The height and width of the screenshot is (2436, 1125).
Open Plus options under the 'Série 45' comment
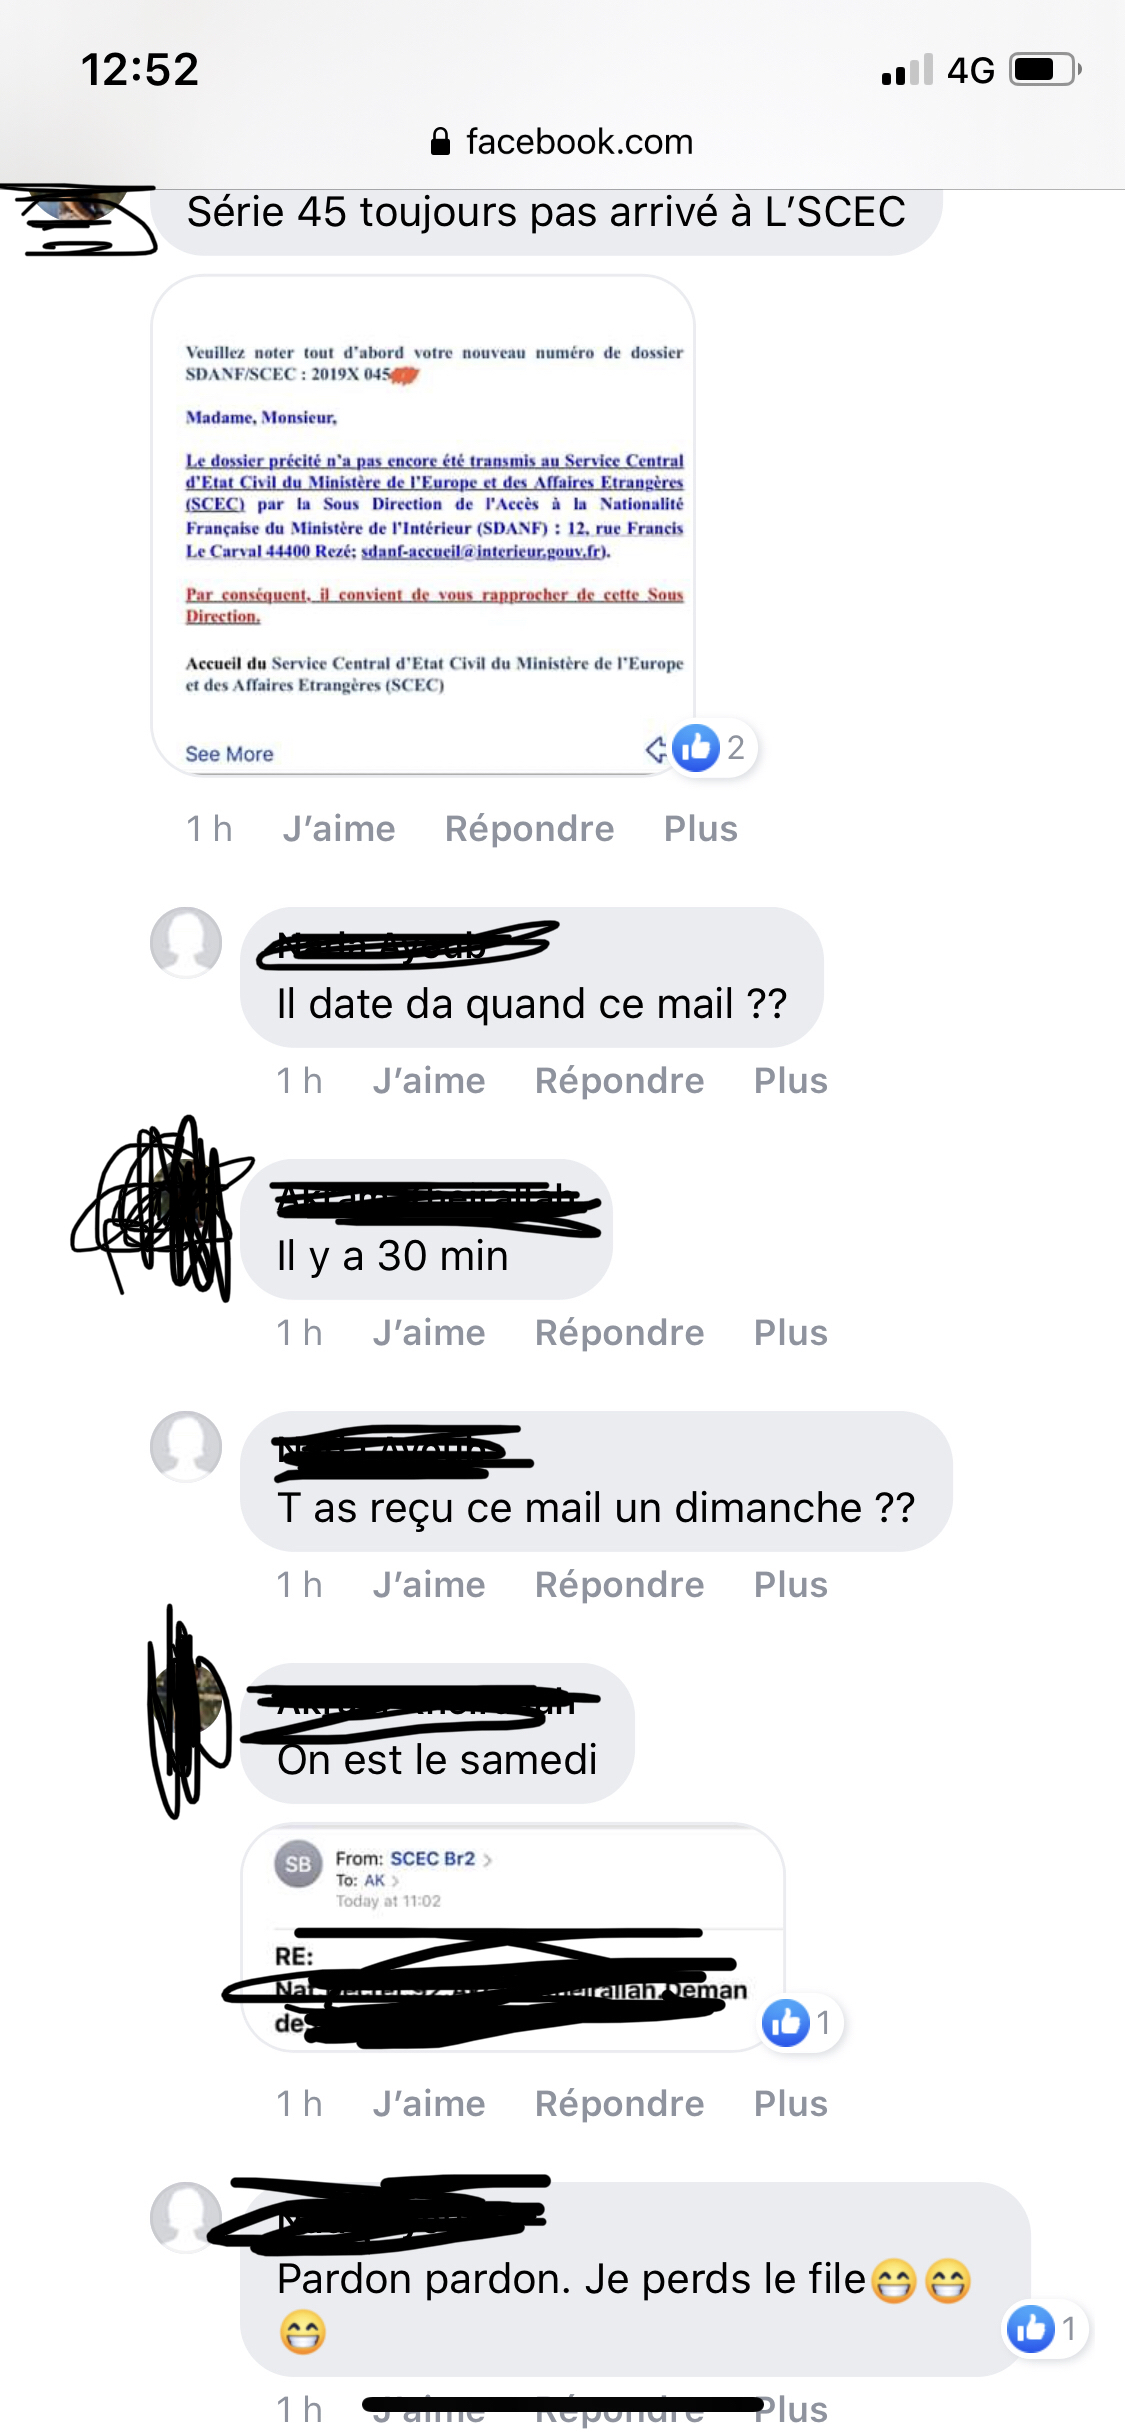(x=701, y=828)
